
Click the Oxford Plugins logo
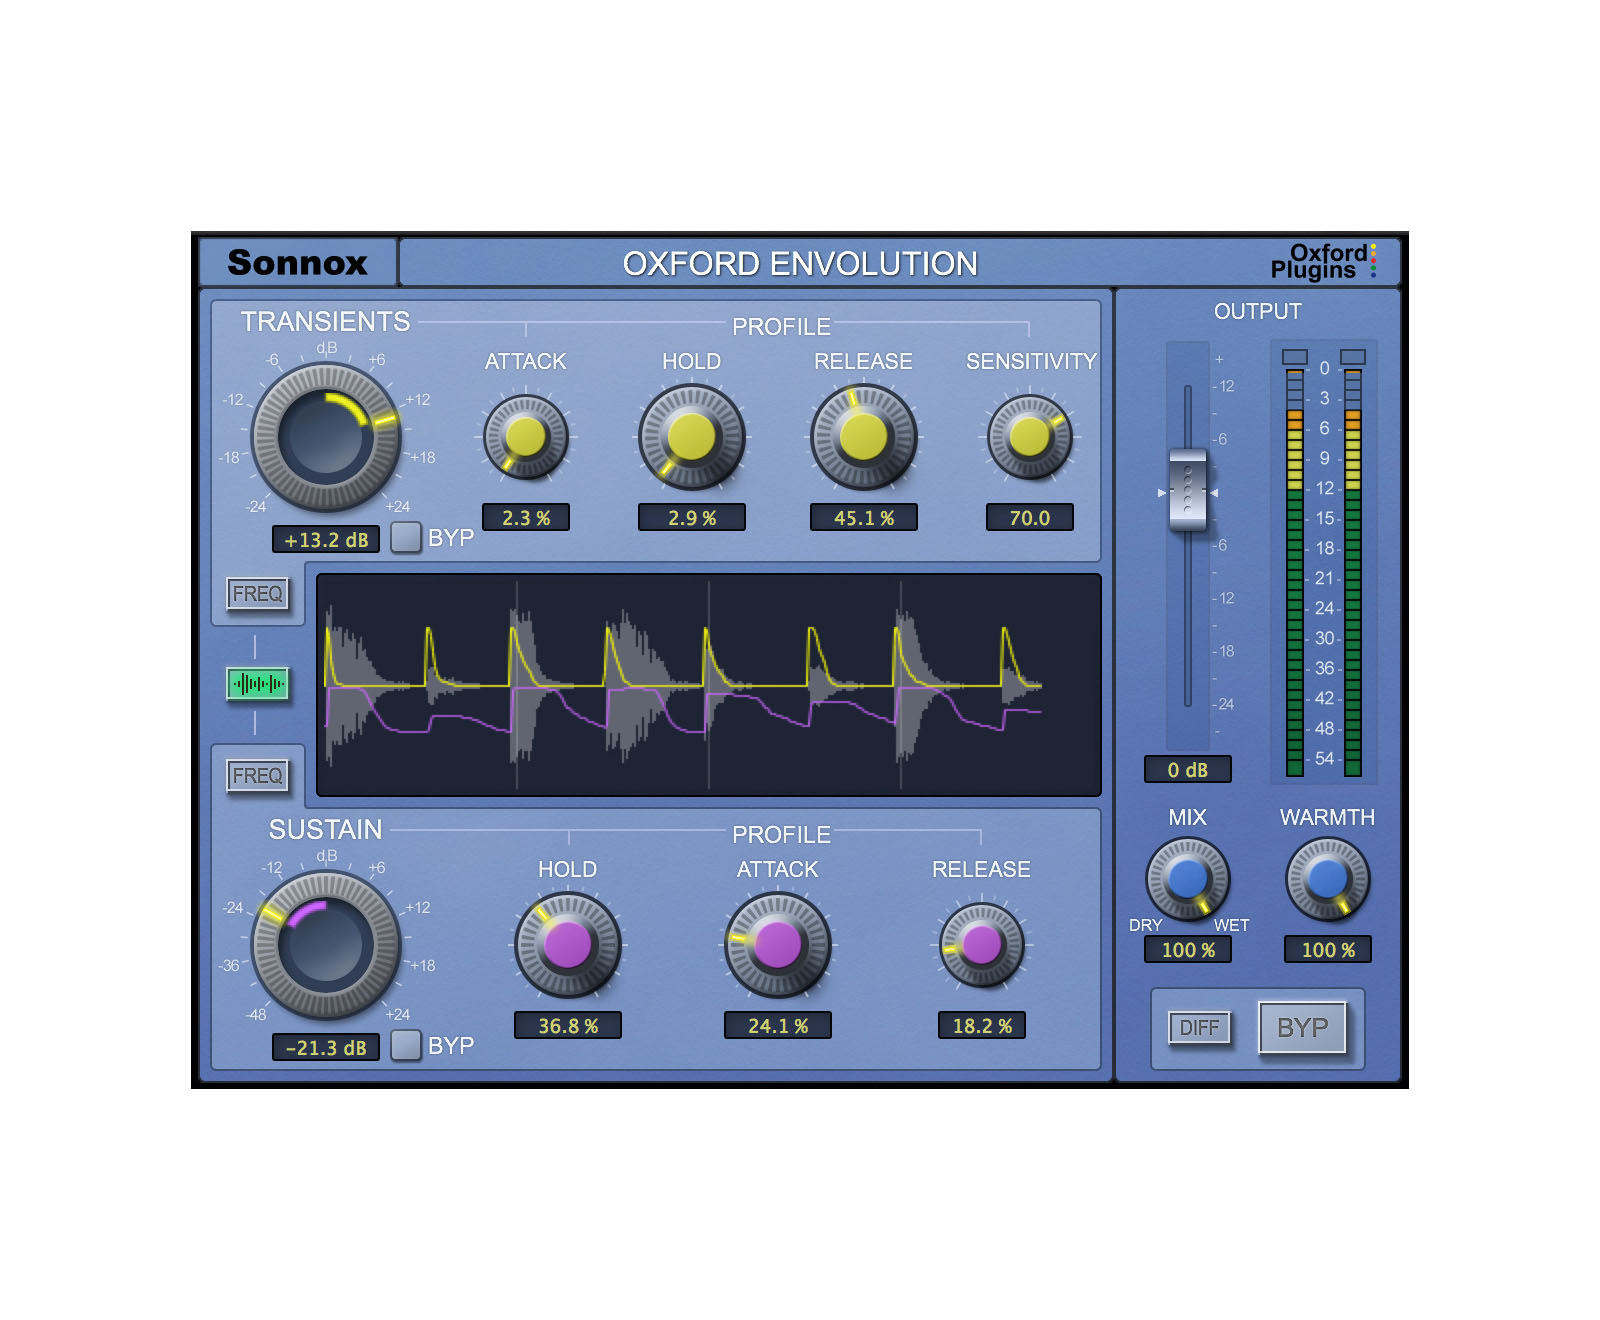coord(1321,262)
